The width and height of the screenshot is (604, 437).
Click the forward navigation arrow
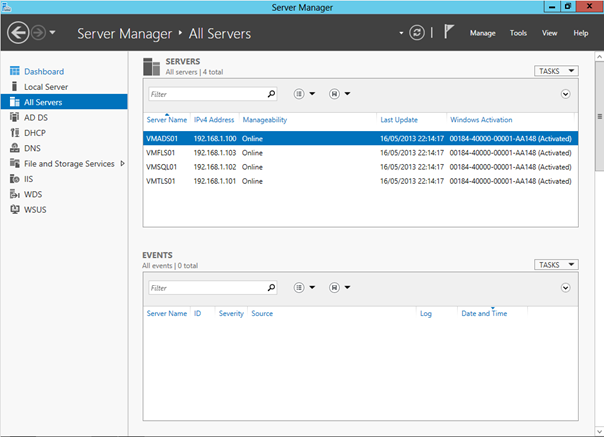pyautogui.click(x=39, y=33)
